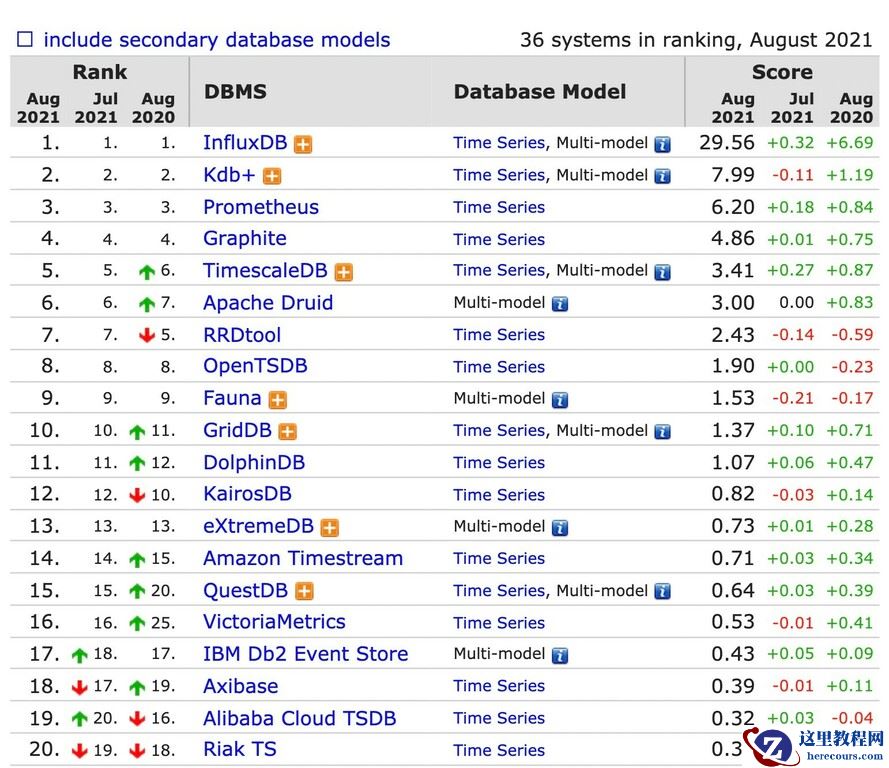The height and width of the screenshot is (768, 889).
Task: Open the Graphite database link
Action: pos(246,238)
